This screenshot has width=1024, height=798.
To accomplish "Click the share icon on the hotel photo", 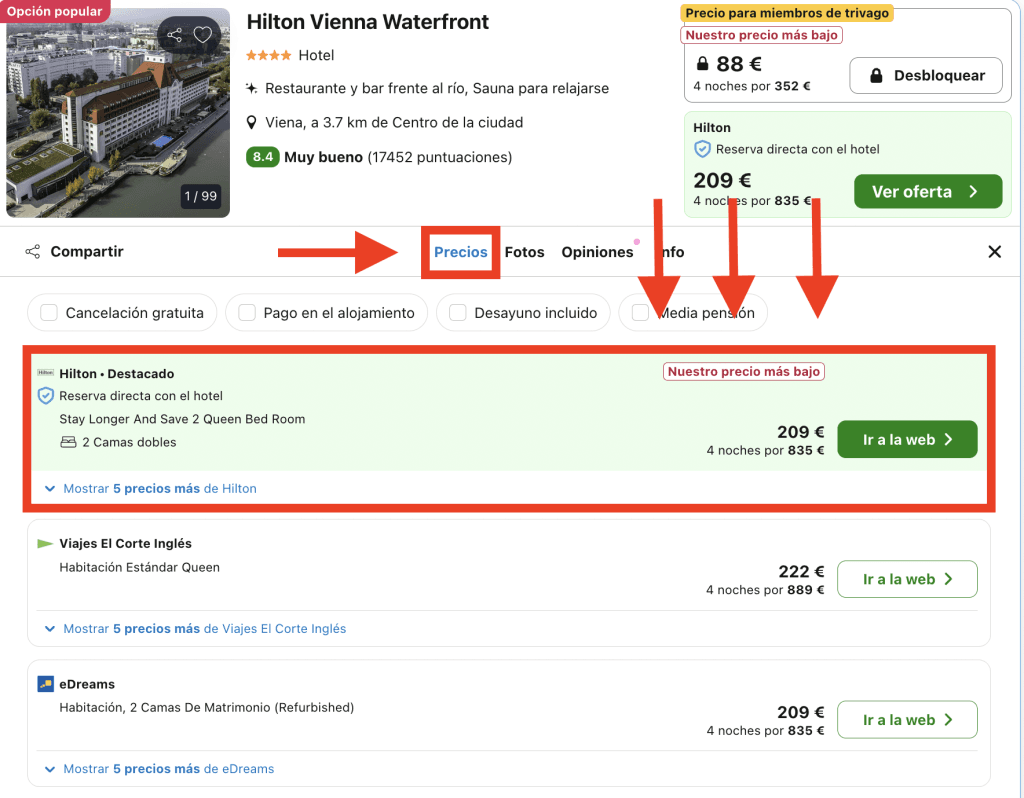I will pos(175,35).
